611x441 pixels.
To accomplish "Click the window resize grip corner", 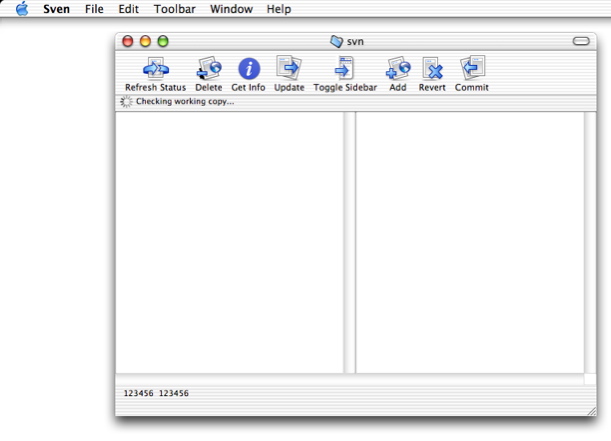I will pos(592,411).
